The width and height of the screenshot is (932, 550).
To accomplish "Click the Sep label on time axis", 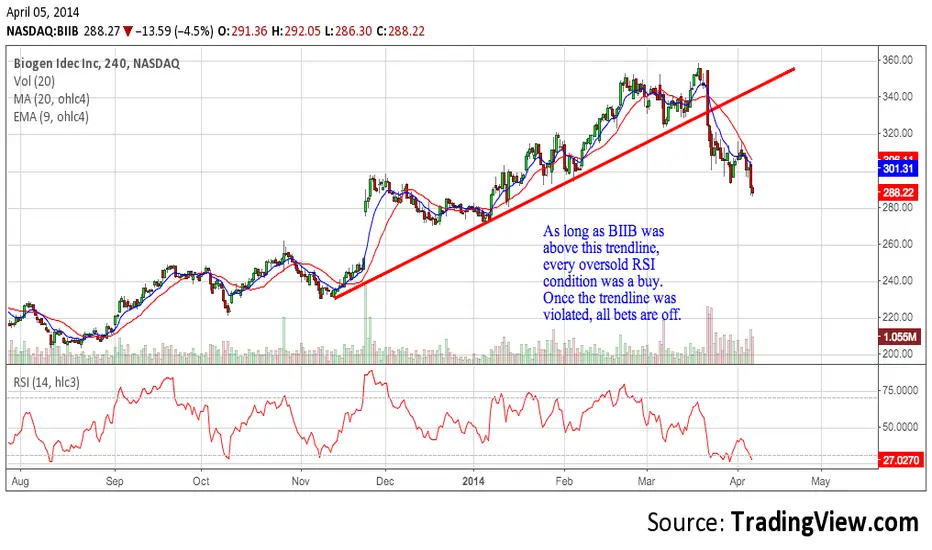I will 114,481.
